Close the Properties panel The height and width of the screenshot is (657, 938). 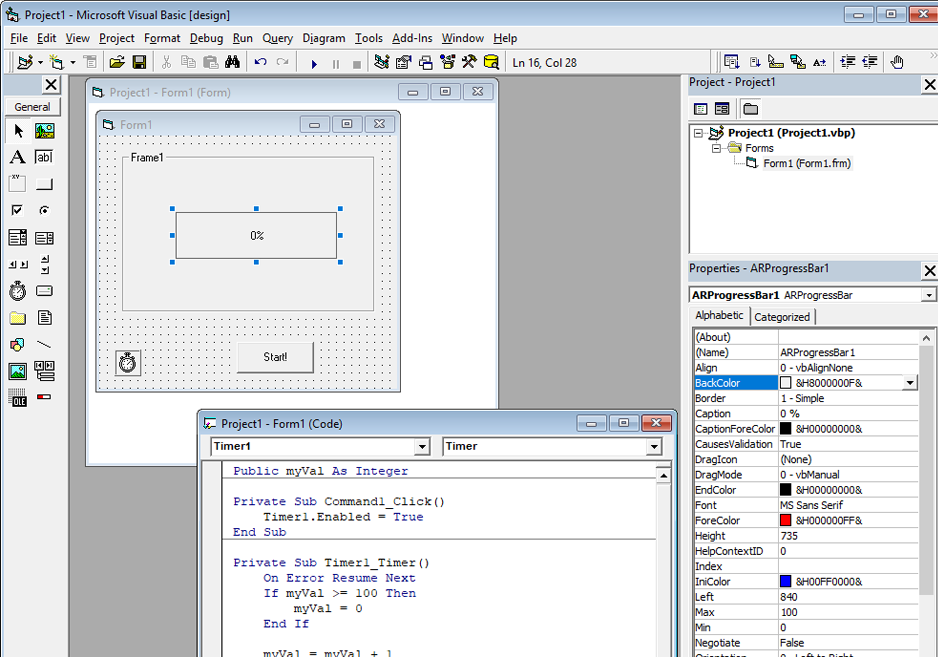tap(930, 271)
